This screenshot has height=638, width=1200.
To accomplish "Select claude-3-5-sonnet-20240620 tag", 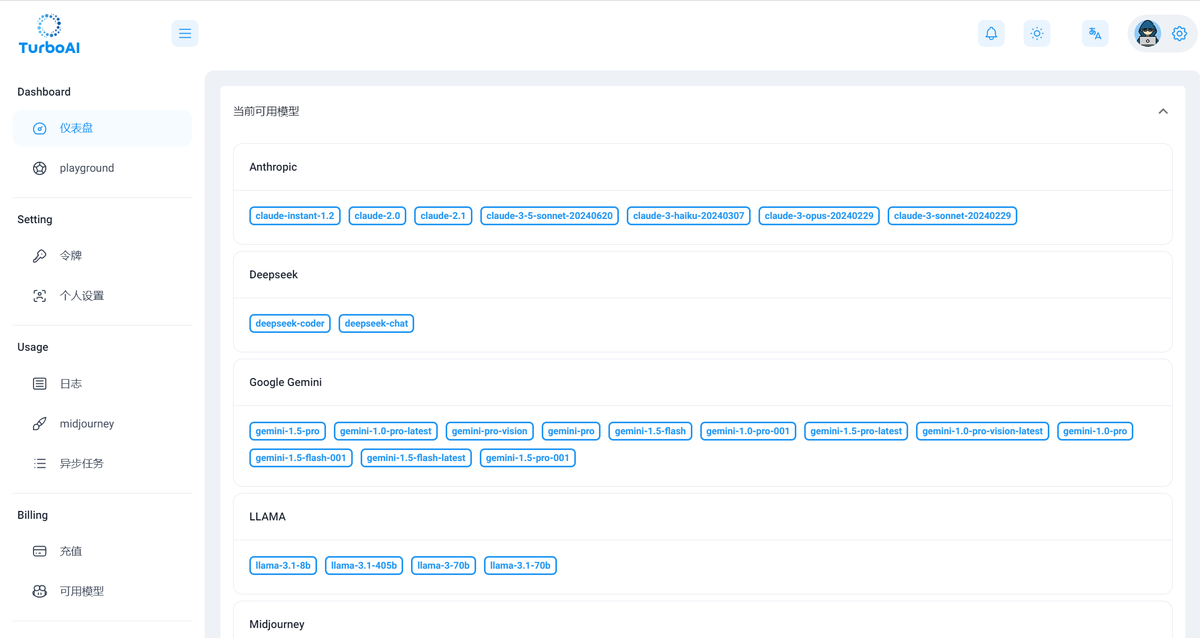I will click(550, 216).
